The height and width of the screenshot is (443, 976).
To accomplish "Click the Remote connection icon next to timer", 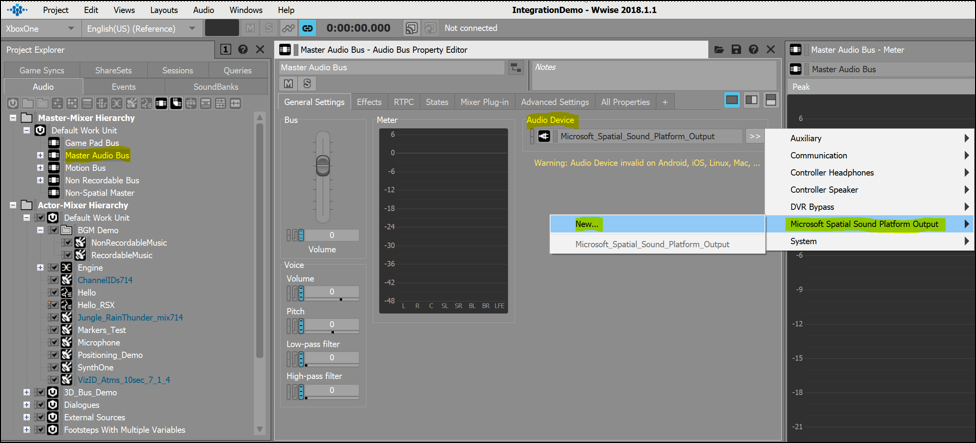I will (x=411, y=28).
